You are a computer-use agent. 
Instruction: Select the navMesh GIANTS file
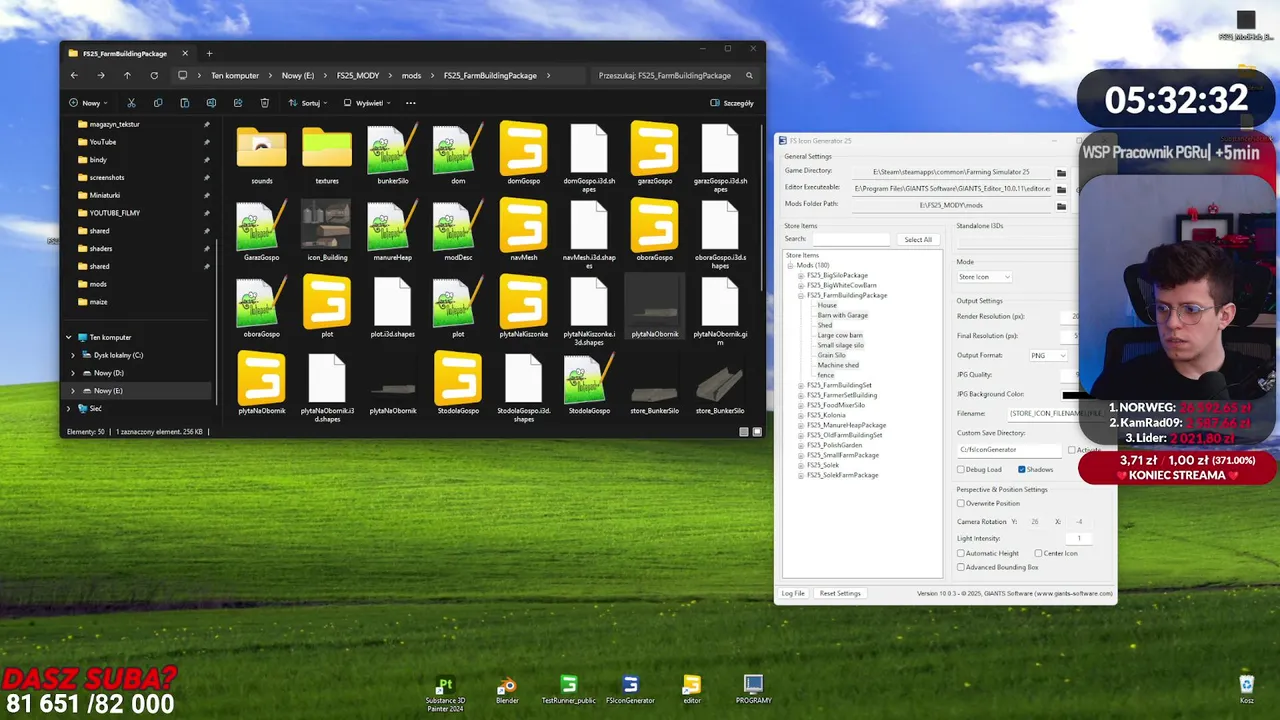coord(523,231)
